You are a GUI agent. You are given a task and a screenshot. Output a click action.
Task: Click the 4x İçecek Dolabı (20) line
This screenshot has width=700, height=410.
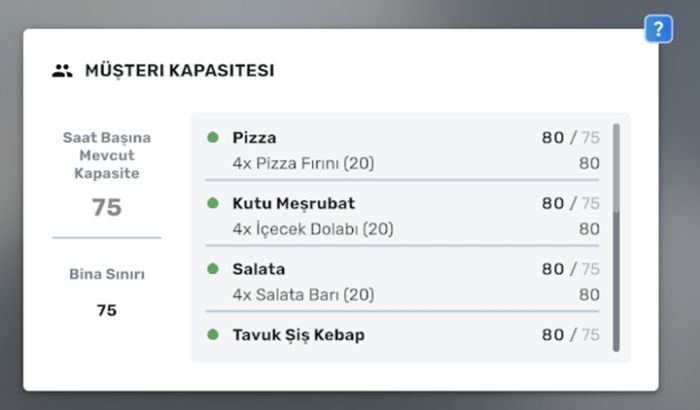pyautogui.click(x=313, y=229)
